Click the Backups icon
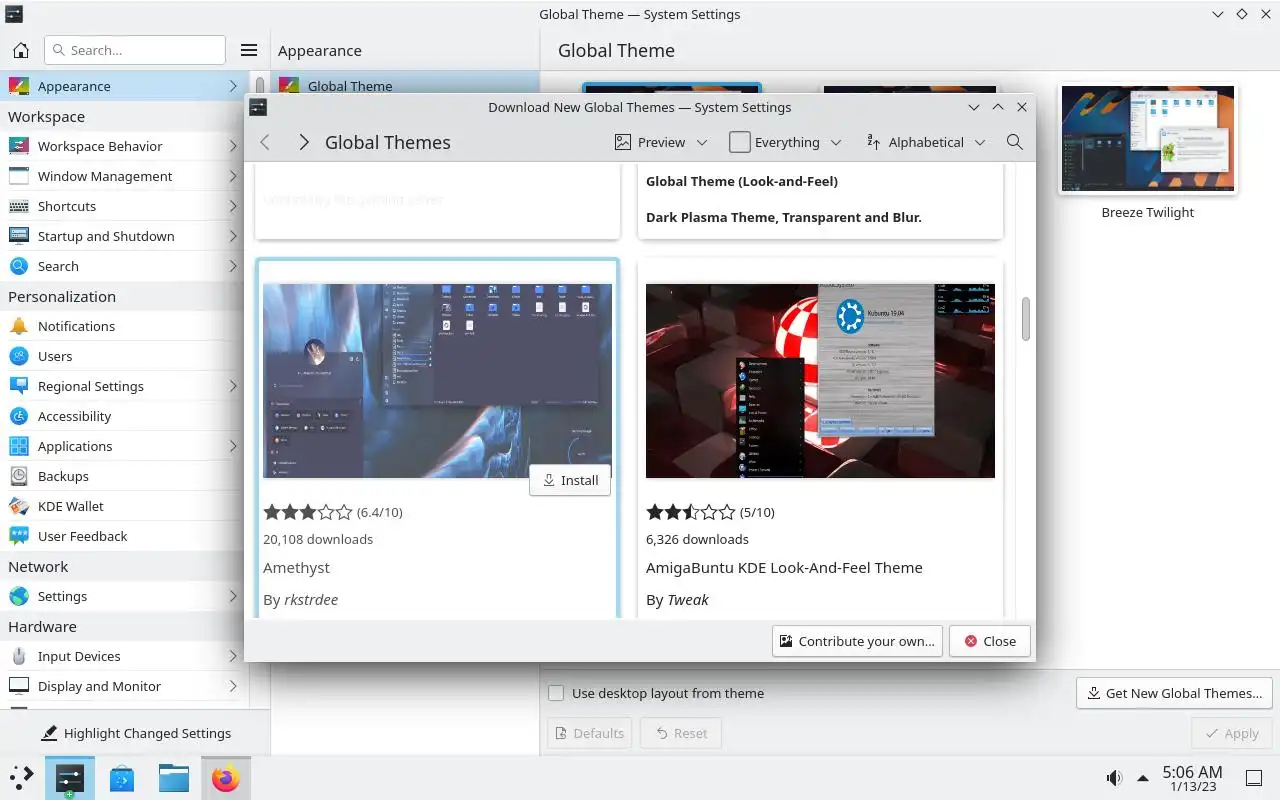Image resolution: width=1280 pixels, height=800 pixels. (19, 476)
